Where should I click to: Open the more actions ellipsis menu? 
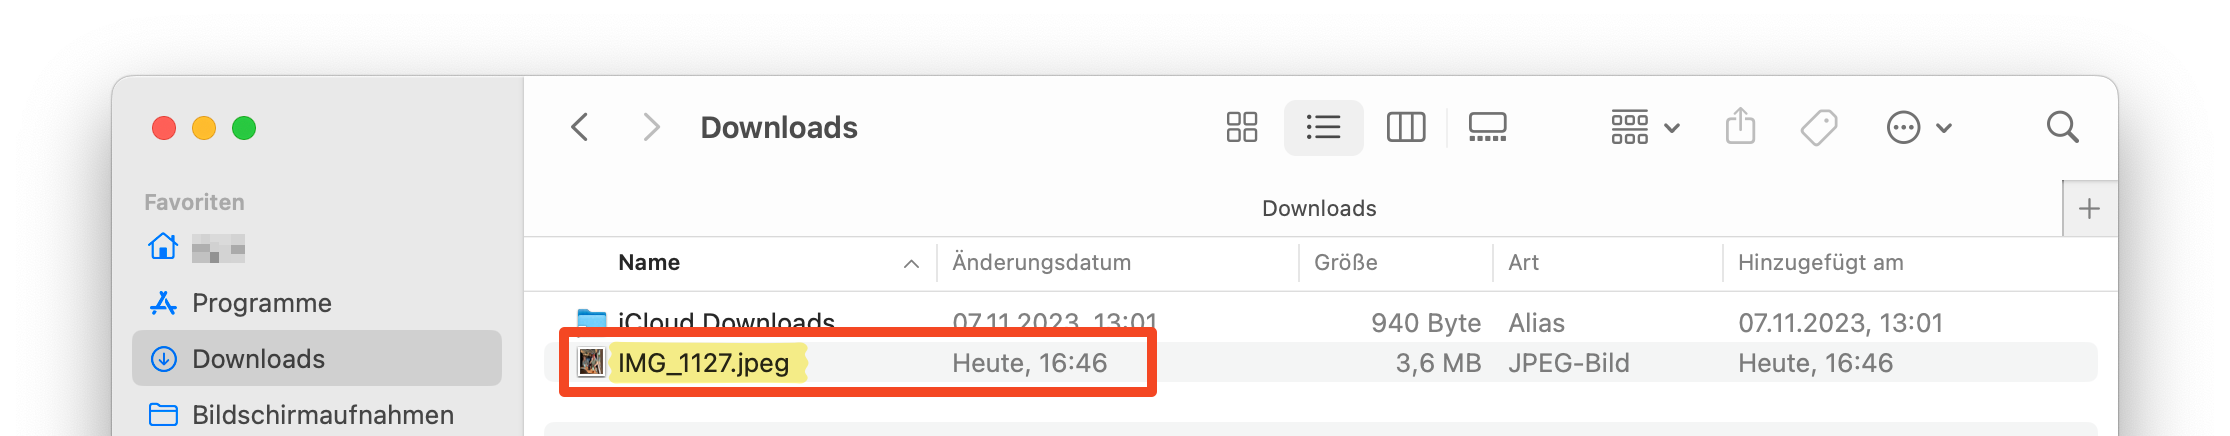pos(1918,127)
